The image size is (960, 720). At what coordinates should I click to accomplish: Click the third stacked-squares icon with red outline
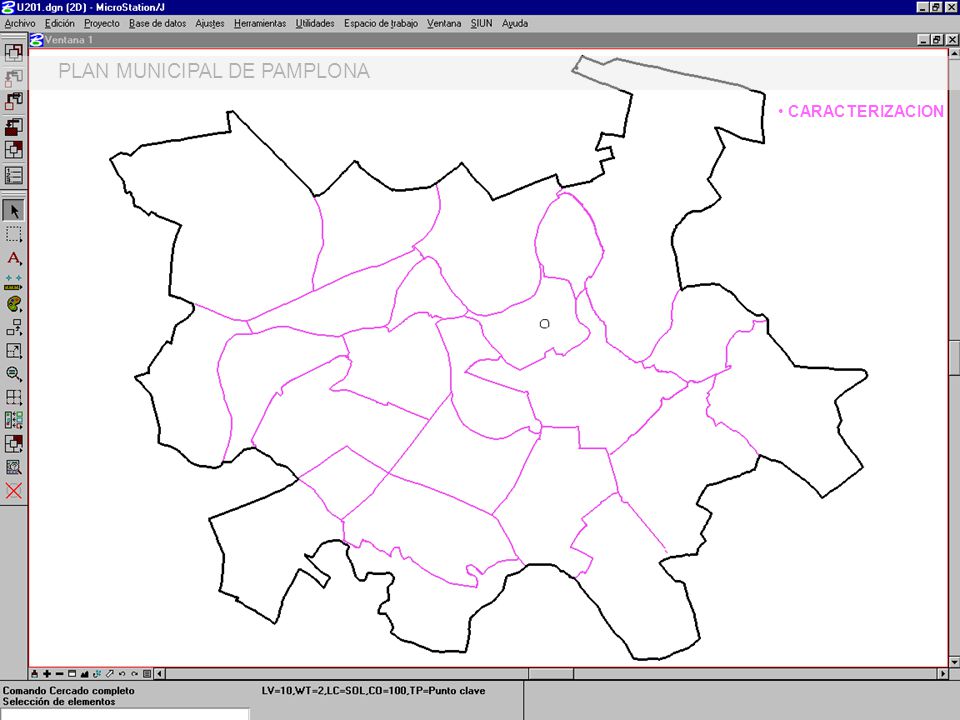click(x=13, y=101)
